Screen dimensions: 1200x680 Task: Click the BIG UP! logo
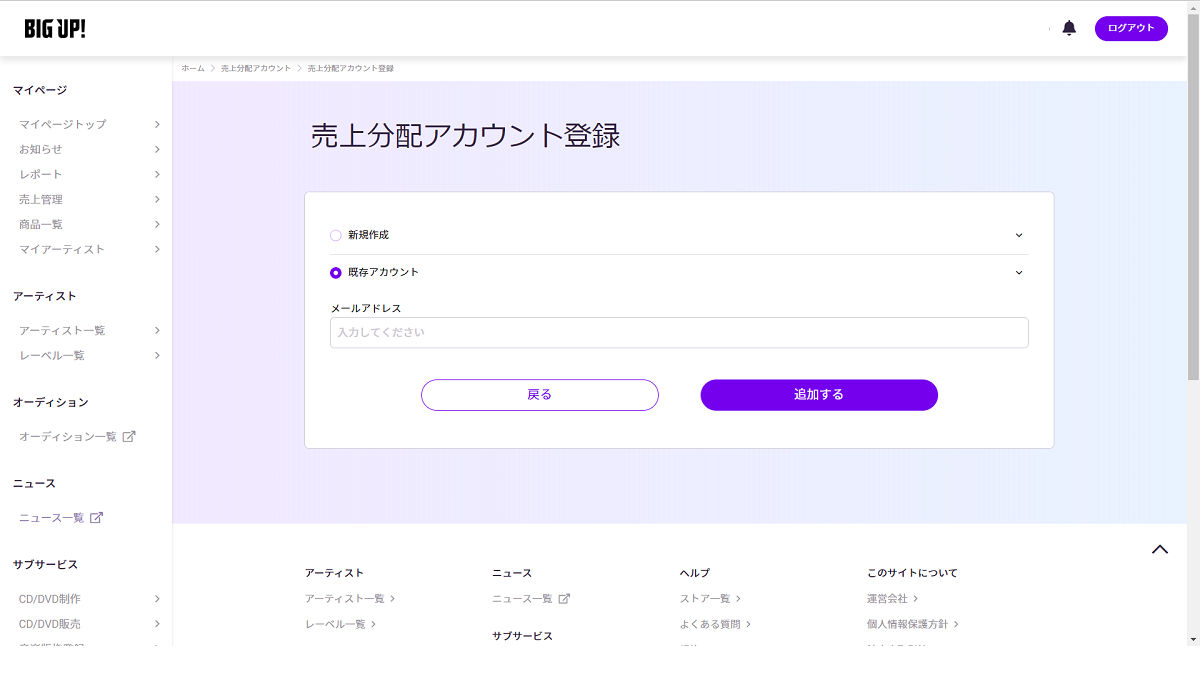click(55, 28)
